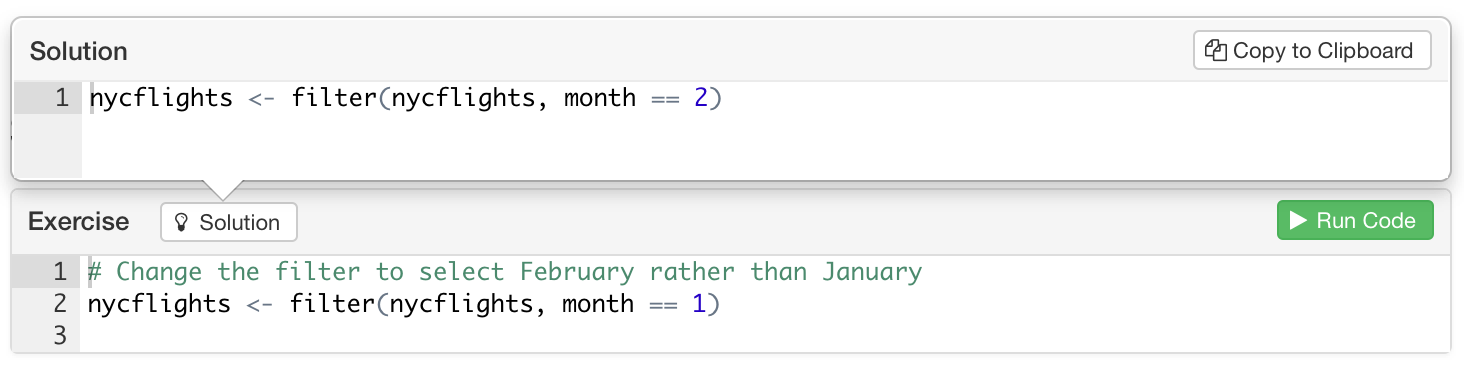Click the Run Code button
Screen dimensions: 1464x366
click(x=1354, y=220)
